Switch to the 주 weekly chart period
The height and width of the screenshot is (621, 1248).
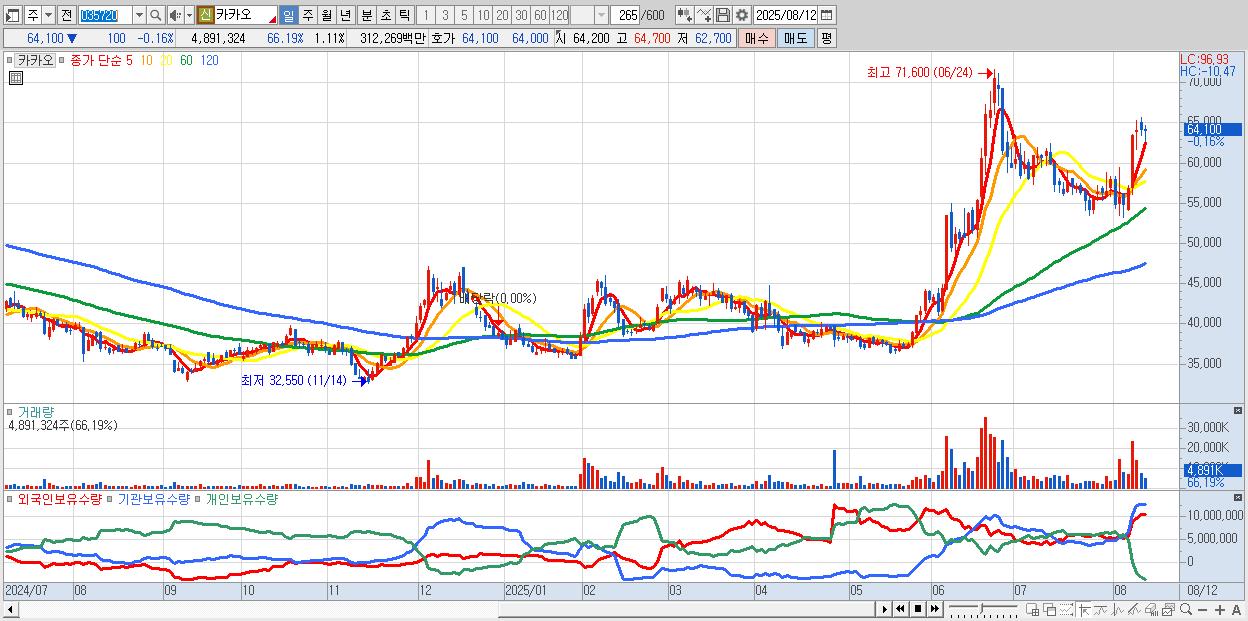(307, 15)
